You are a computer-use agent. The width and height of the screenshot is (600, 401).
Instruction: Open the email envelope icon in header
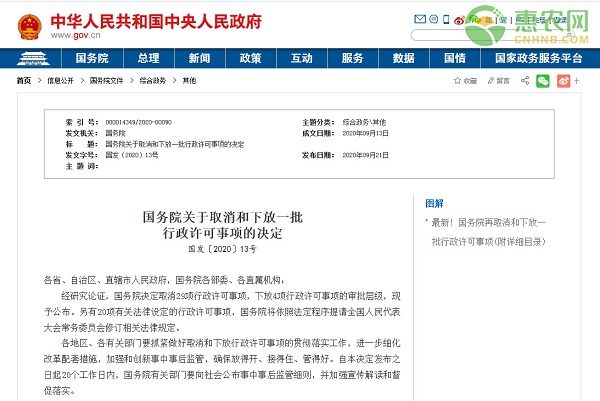pos(420,19)
